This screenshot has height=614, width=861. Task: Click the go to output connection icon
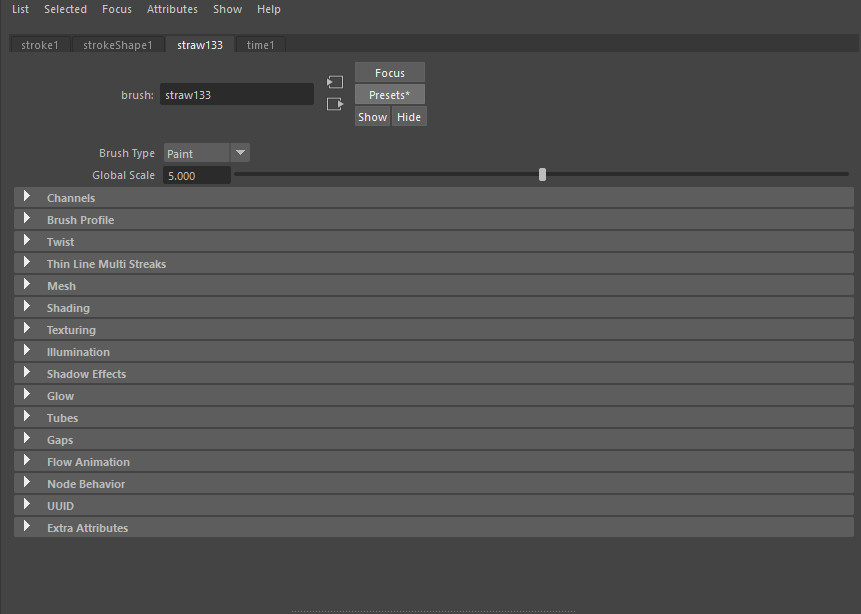334,104
